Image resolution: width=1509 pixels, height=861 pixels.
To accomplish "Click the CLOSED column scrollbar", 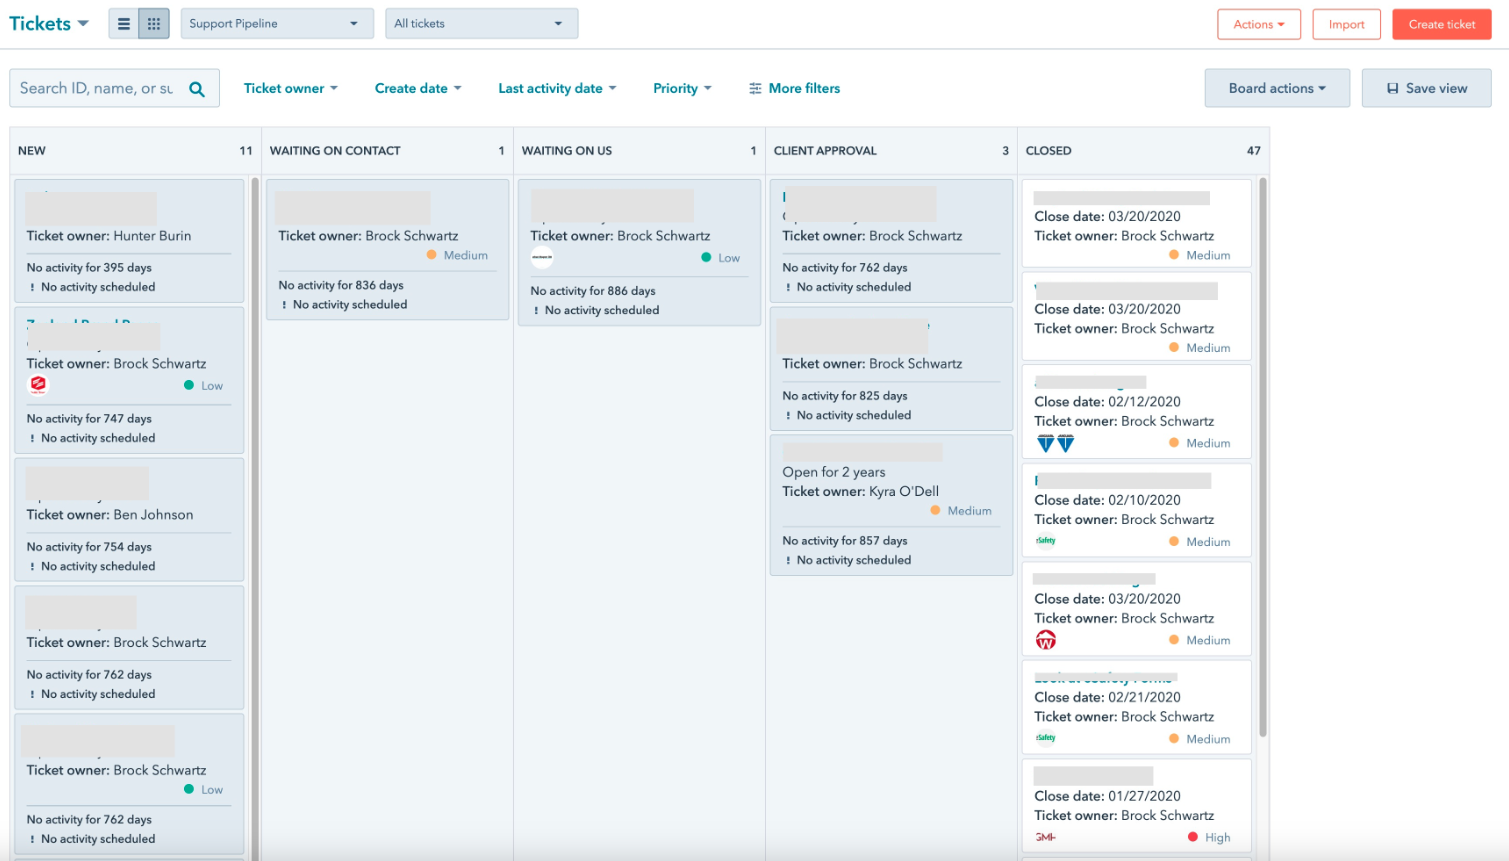I will click(1263, 457).
